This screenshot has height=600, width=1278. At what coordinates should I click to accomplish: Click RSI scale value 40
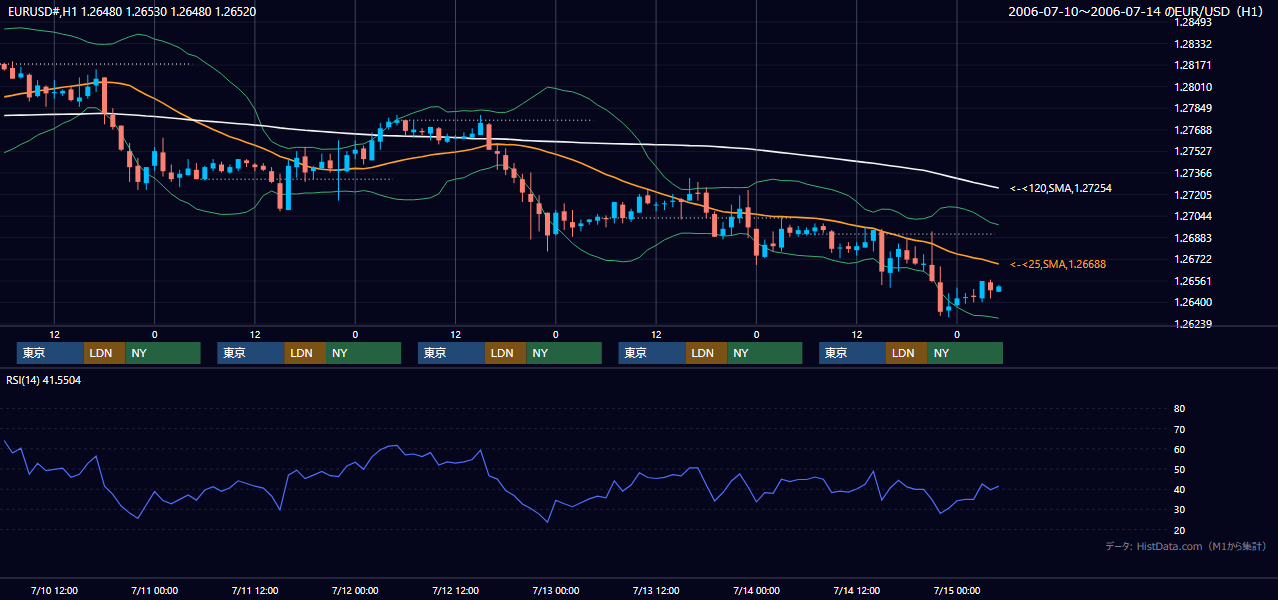1179,489
